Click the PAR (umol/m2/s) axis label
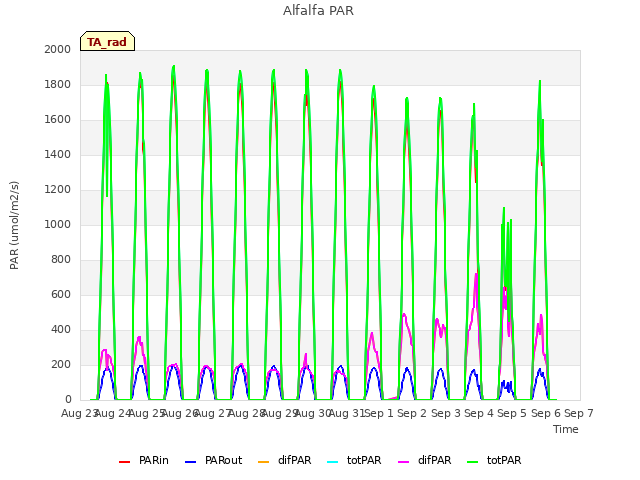This screenshot has width=640, height=480. pyautogui.click(x=14, y=225)
